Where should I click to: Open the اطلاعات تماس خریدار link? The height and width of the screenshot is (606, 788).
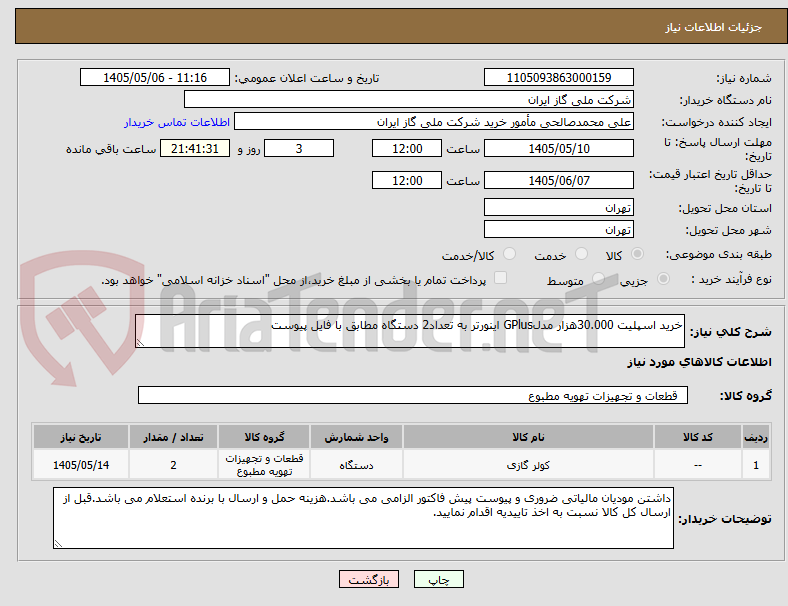(177, 122)
